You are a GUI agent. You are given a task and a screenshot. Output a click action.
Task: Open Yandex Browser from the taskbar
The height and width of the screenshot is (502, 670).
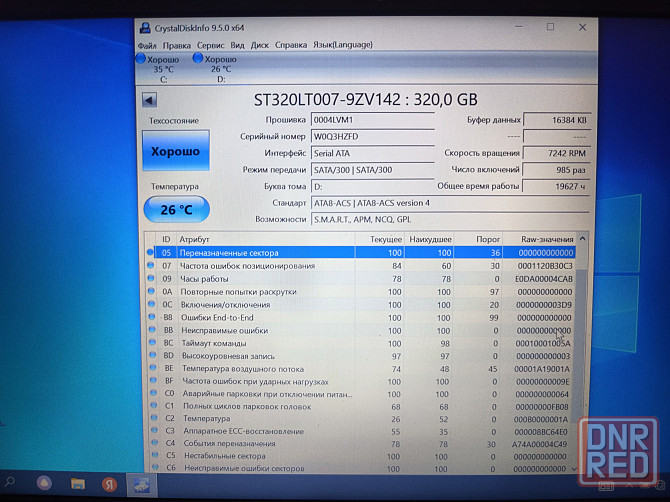click(x=109, y=484)
